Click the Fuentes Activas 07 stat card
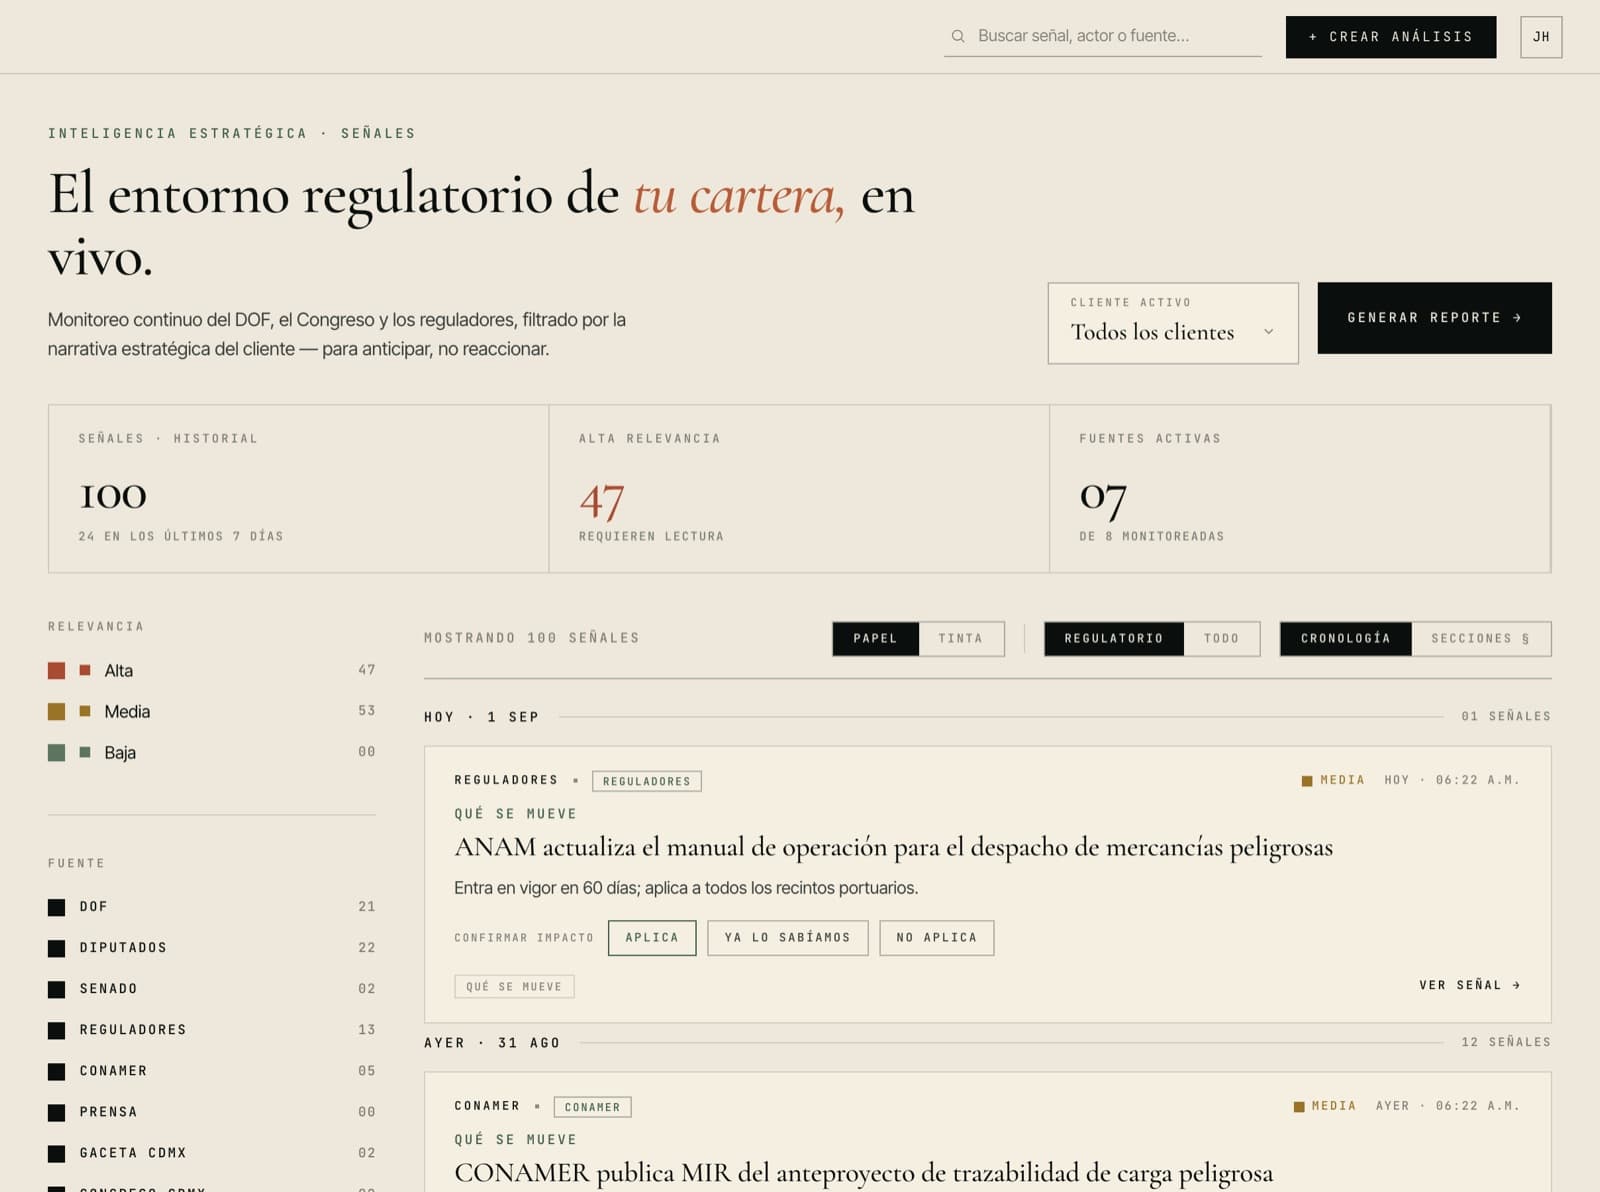This screenshot has width=1600, height=1192. [x=1300, y=489]
